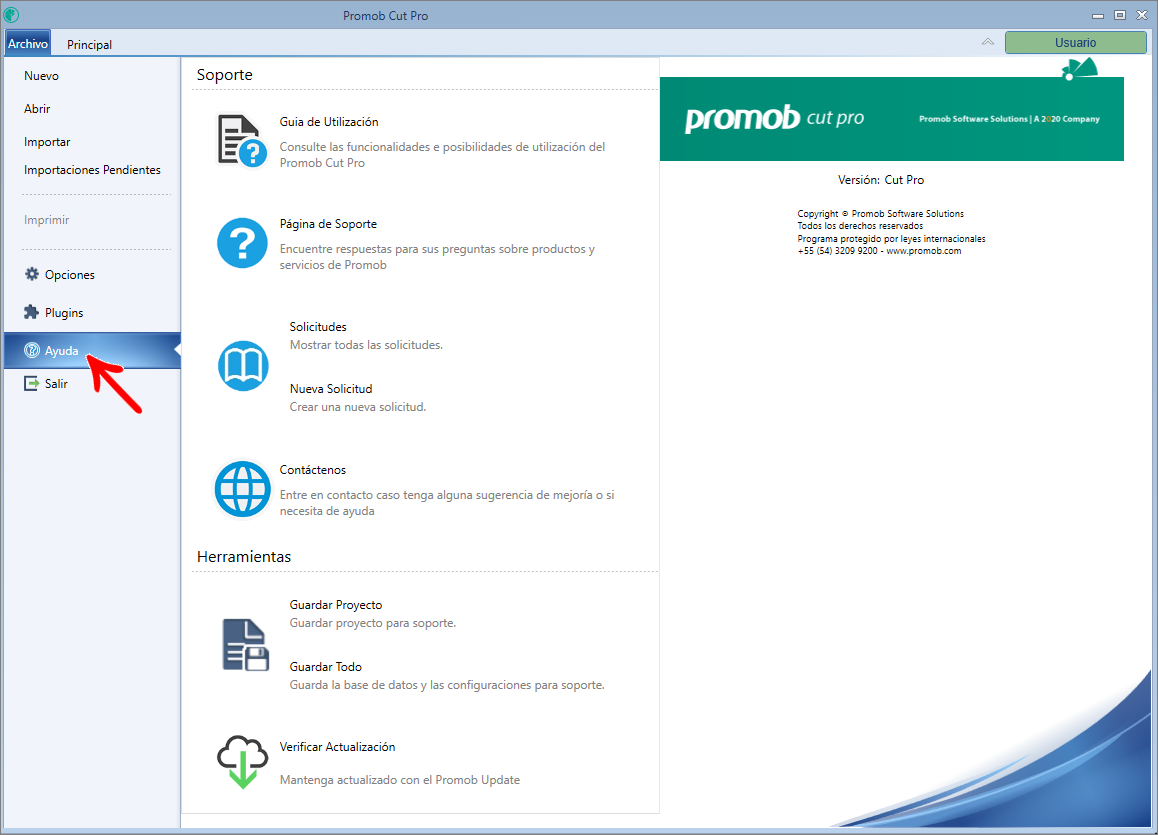The width and height of the screenshot is (1158, 835).
Task: Click the Contáctenos globe icon
Action: click(x=242, y=489)
